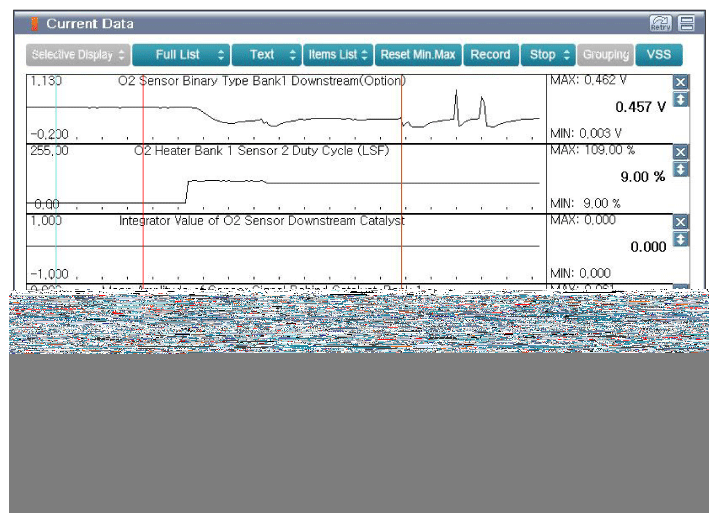Click the Grouping button
Image resolution: width=718 pixels, height=522 pixels.
(x=605, y=55)
